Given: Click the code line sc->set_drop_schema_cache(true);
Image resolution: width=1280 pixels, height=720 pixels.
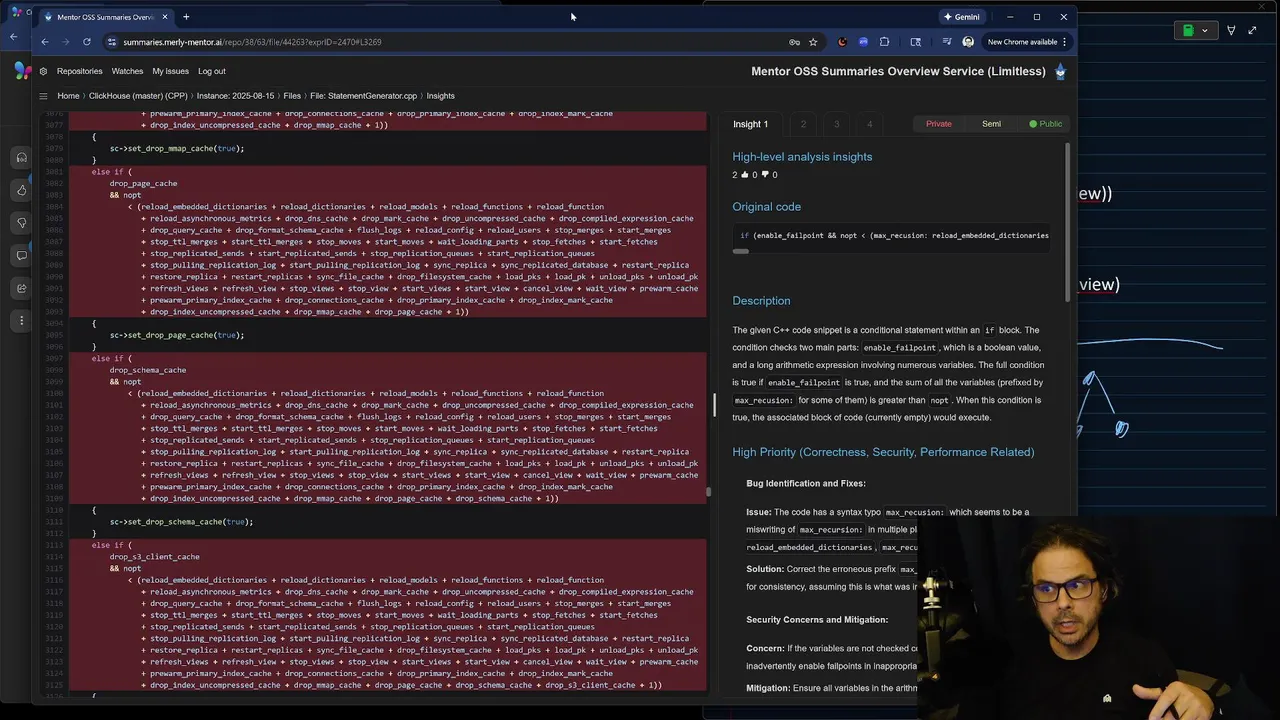Looking at the screenshot, I should point(181,522).
